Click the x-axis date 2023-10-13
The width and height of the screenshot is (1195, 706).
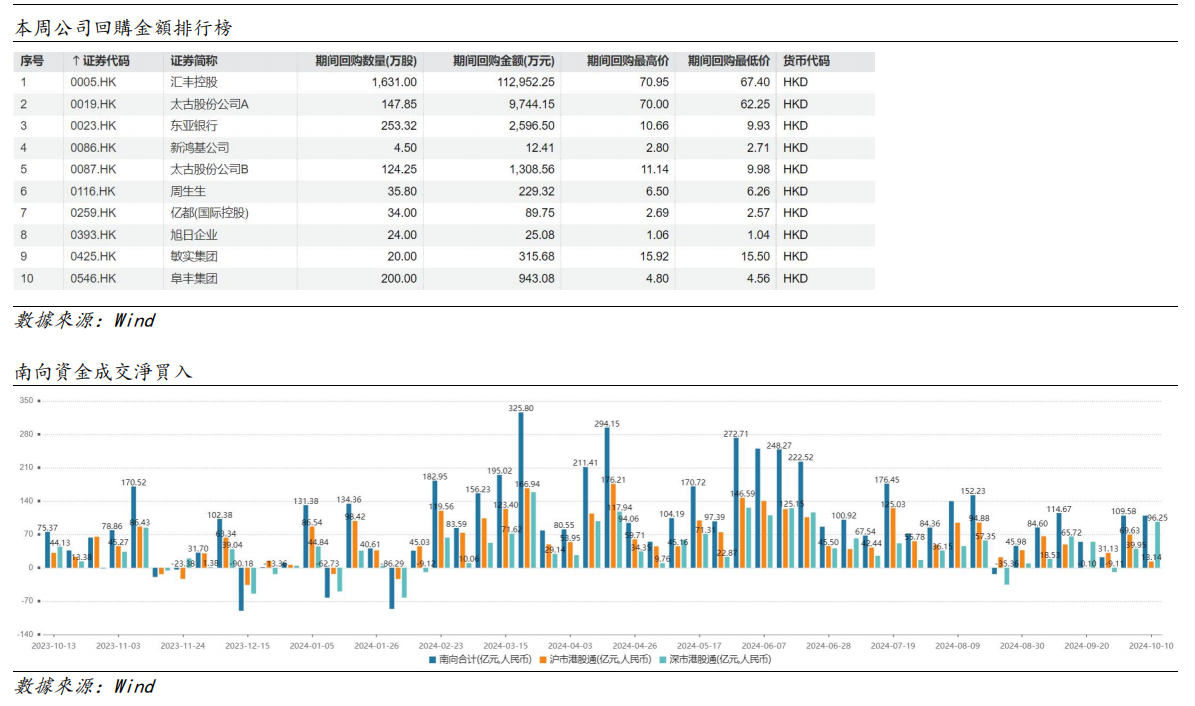(x=53, y=646)
